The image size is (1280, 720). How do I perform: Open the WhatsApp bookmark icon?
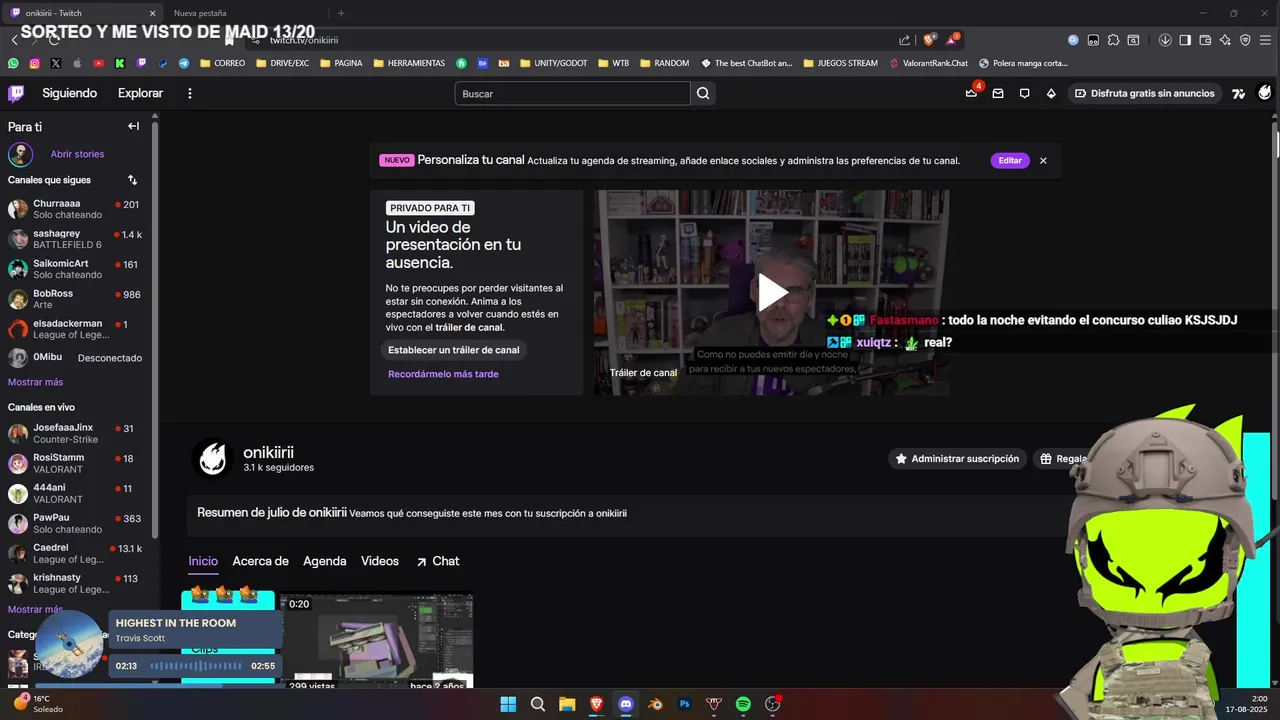coord(13,63)
